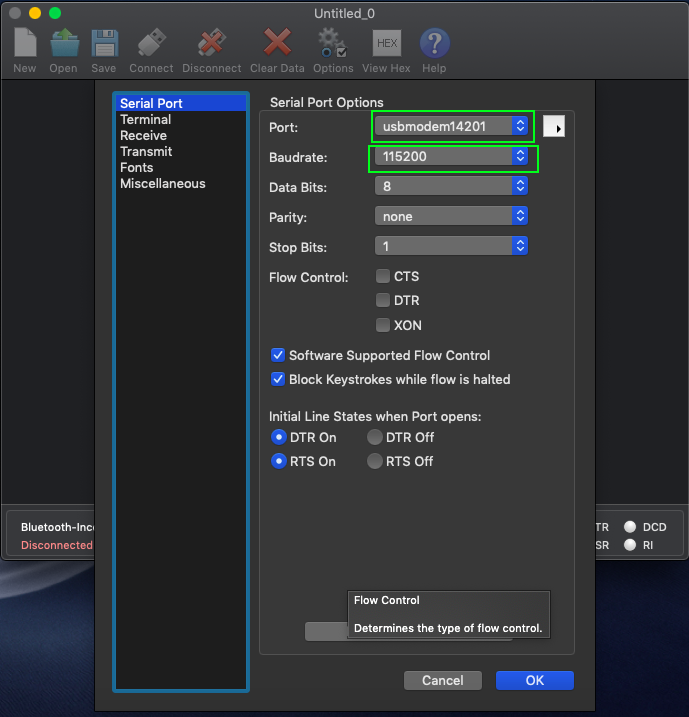
Task: Click the Clear Data red X icon
Action: tap(277, 44)
